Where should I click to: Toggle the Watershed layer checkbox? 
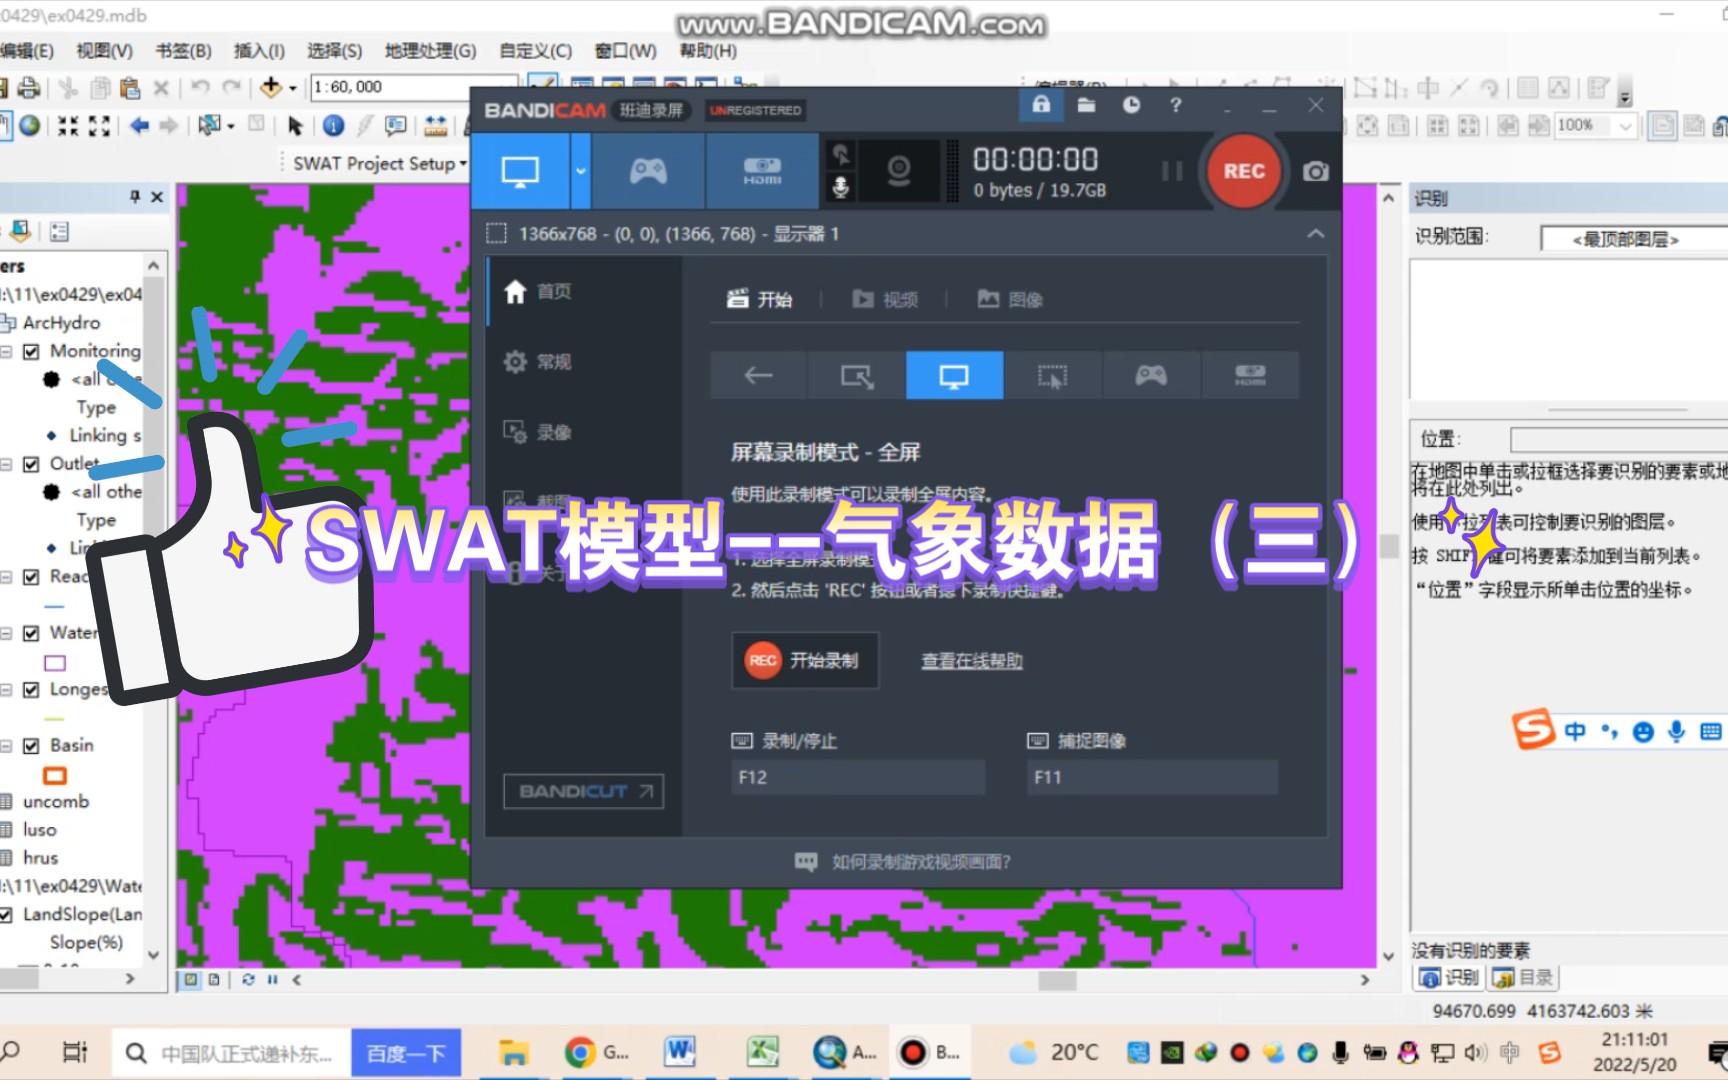[31, 633]
